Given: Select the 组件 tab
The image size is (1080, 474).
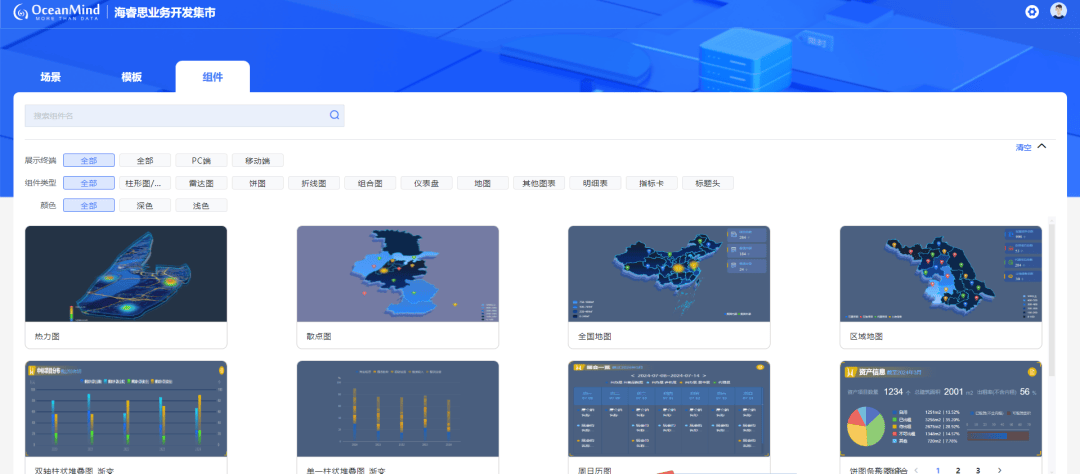Looking at the screenshot, I should [x=212, y=77].
